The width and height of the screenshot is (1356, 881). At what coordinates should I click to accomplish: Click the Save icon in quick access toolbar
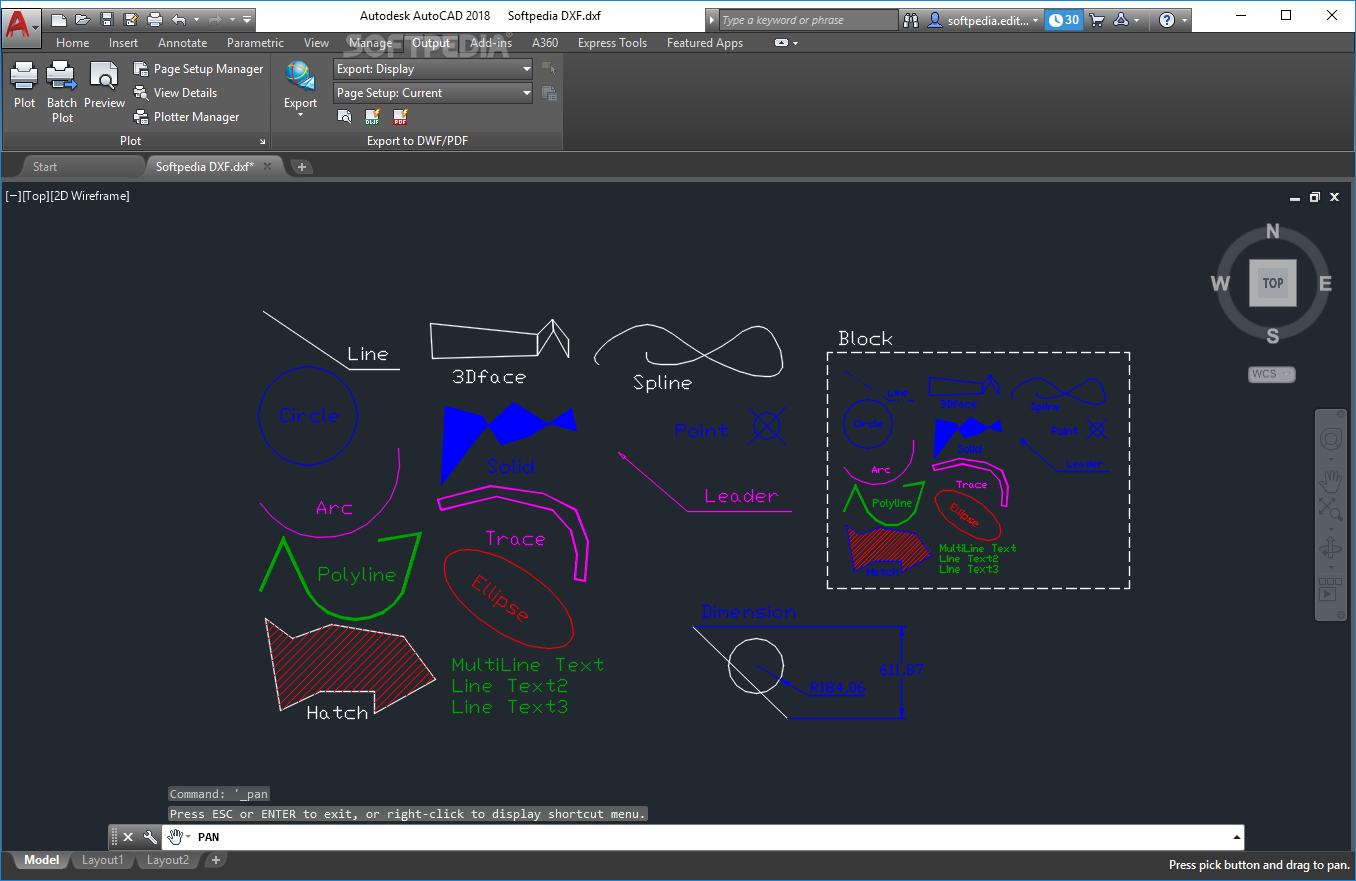click(106, 19)
